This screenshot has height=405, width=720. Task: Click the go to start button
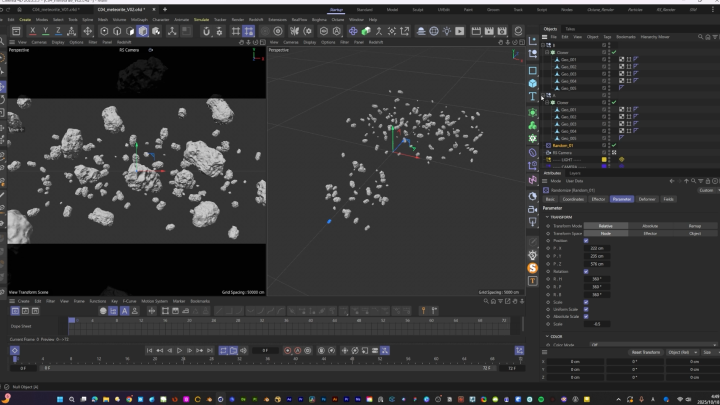coord(148,351)
